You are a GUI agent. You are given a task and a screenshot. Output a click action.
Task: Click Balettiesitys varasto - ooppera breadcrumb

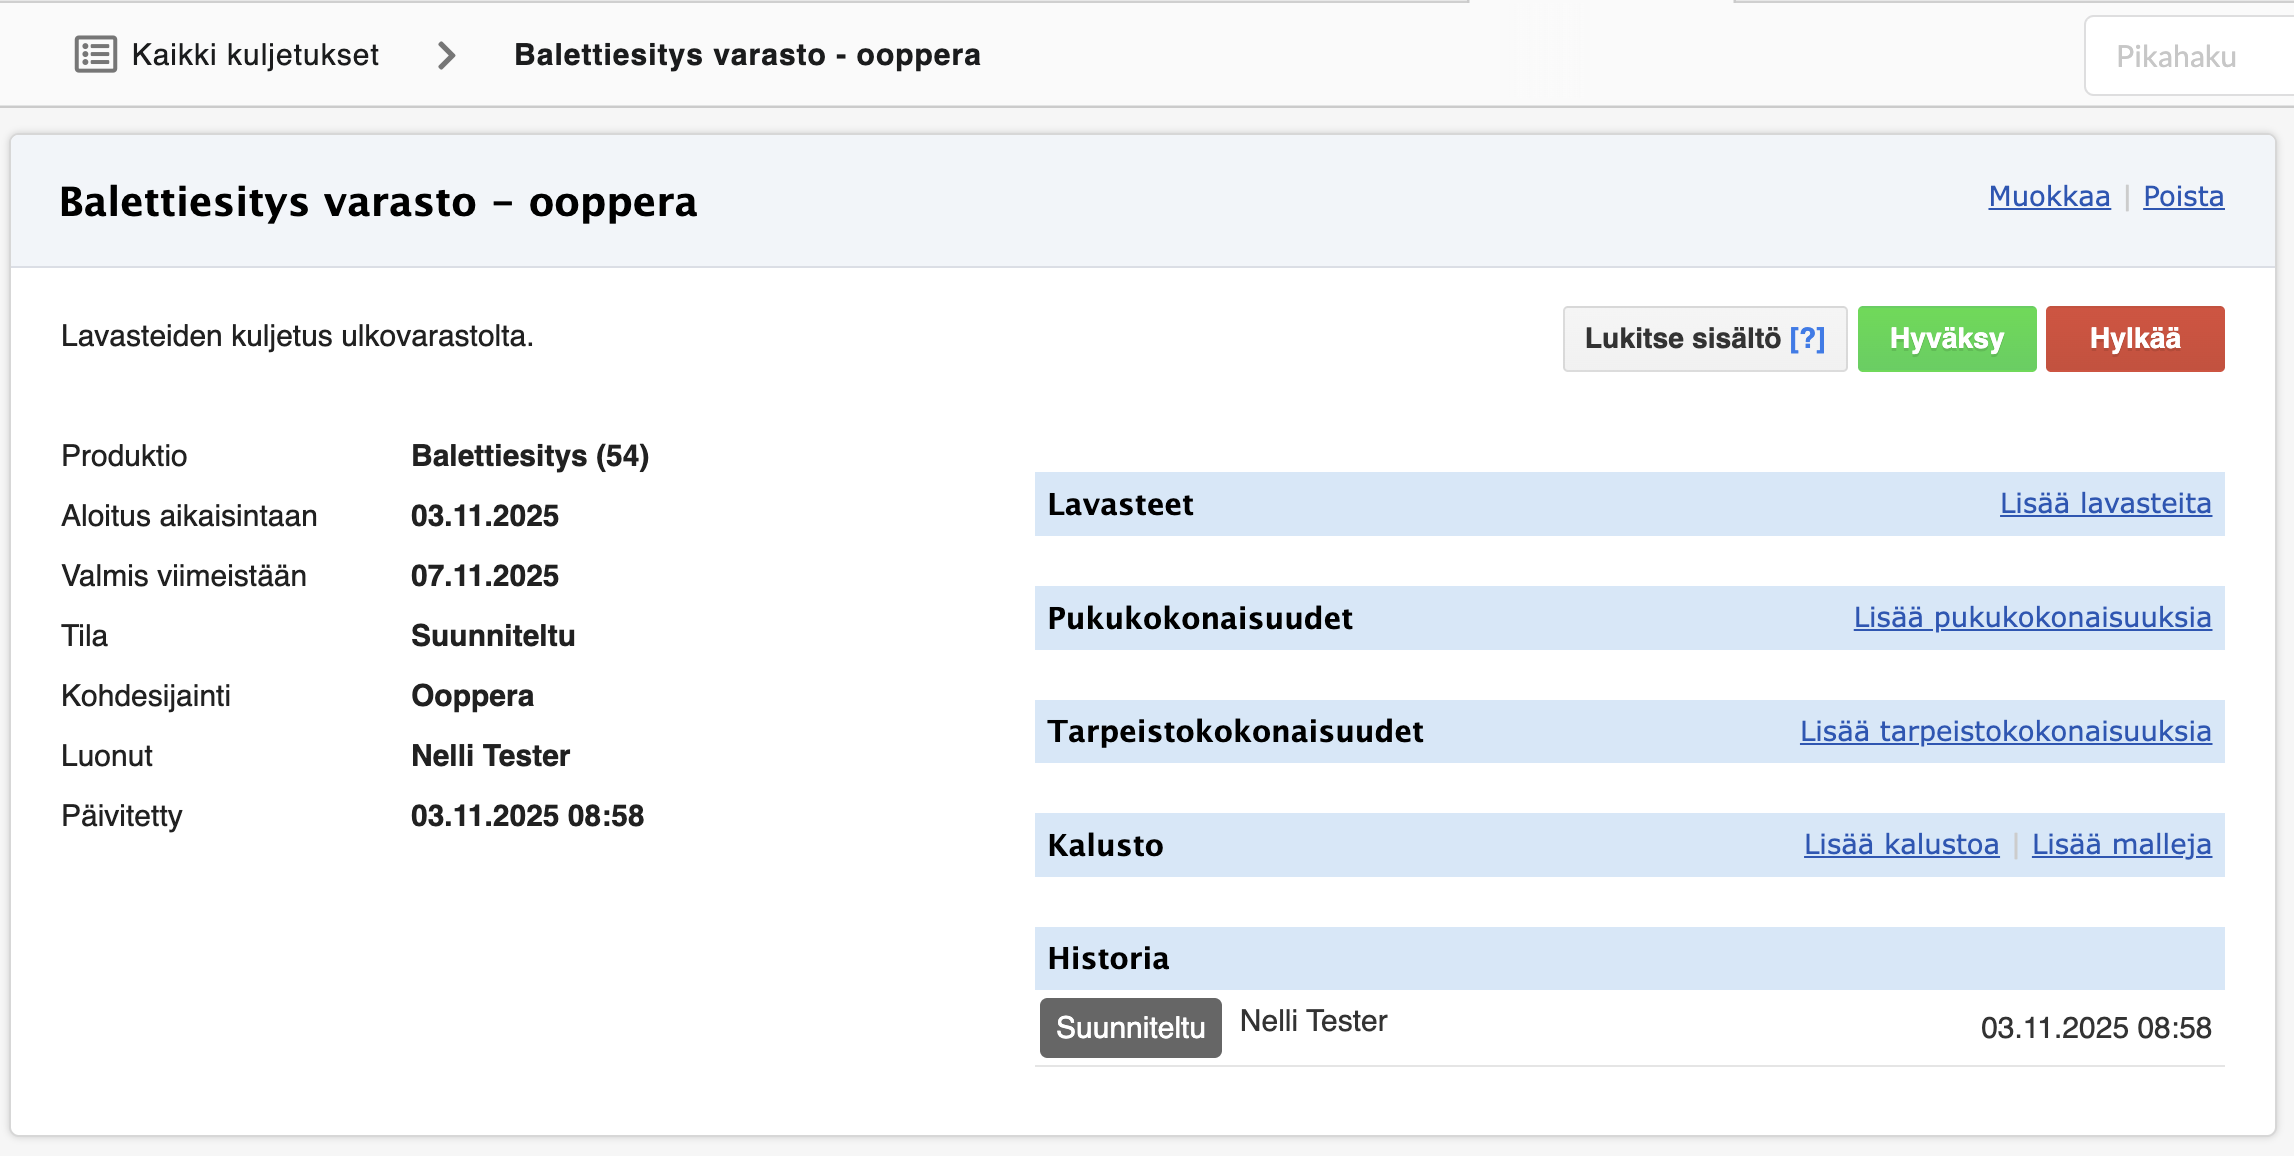click(747, 55)
